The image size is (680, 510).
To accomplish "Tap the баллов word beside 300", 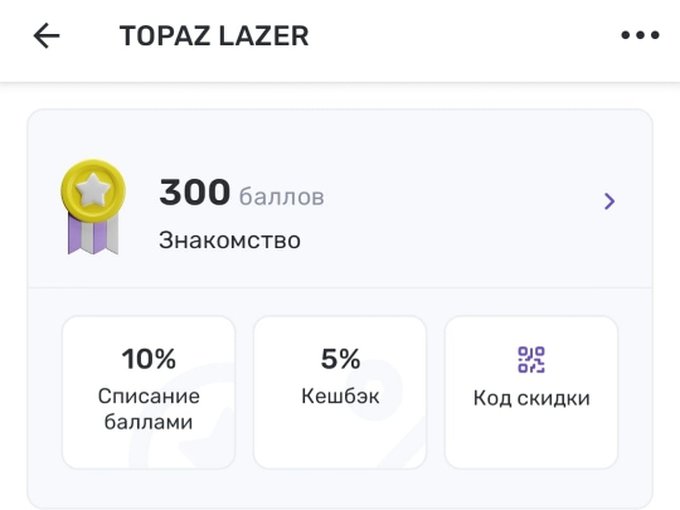I will pos(281,197).
